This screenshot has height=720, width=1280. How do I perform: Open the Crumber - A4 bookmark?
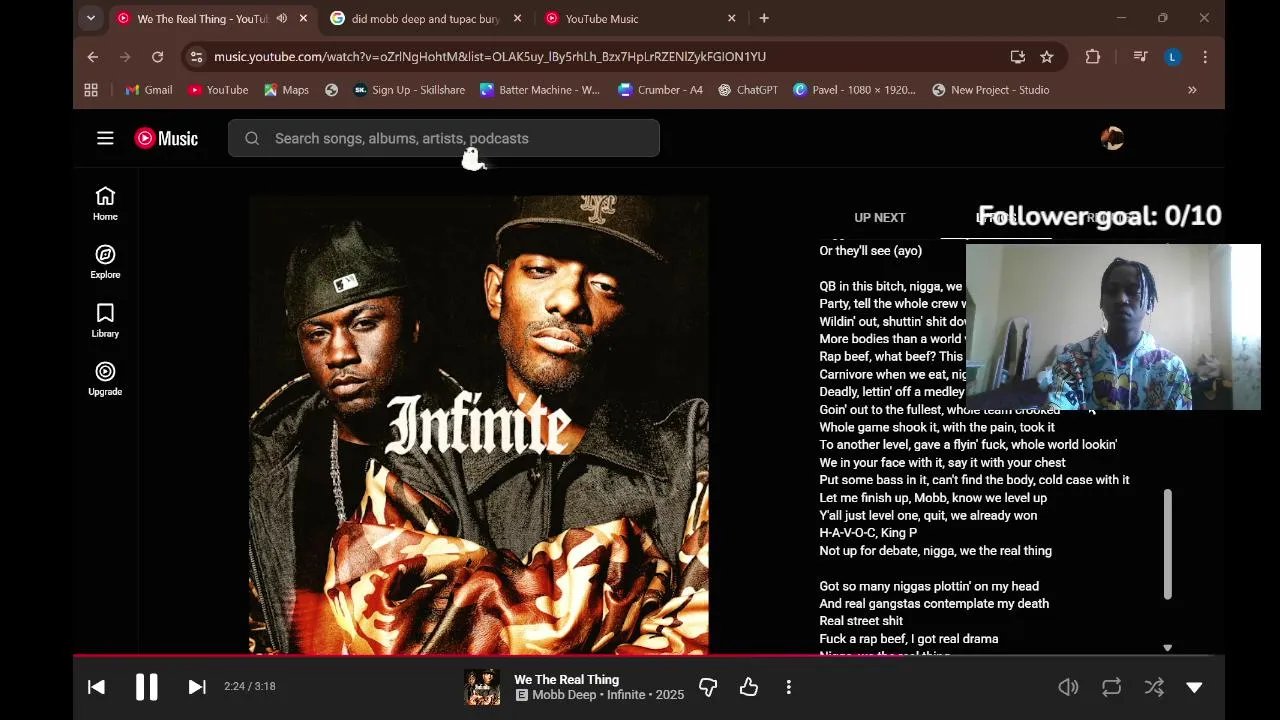pyautogui.click(x=660, y=90)
